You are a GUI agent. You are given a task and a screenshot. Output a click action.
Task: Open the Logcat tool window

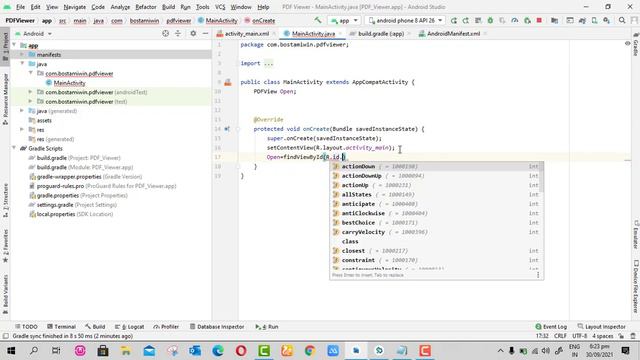[129, 327]
